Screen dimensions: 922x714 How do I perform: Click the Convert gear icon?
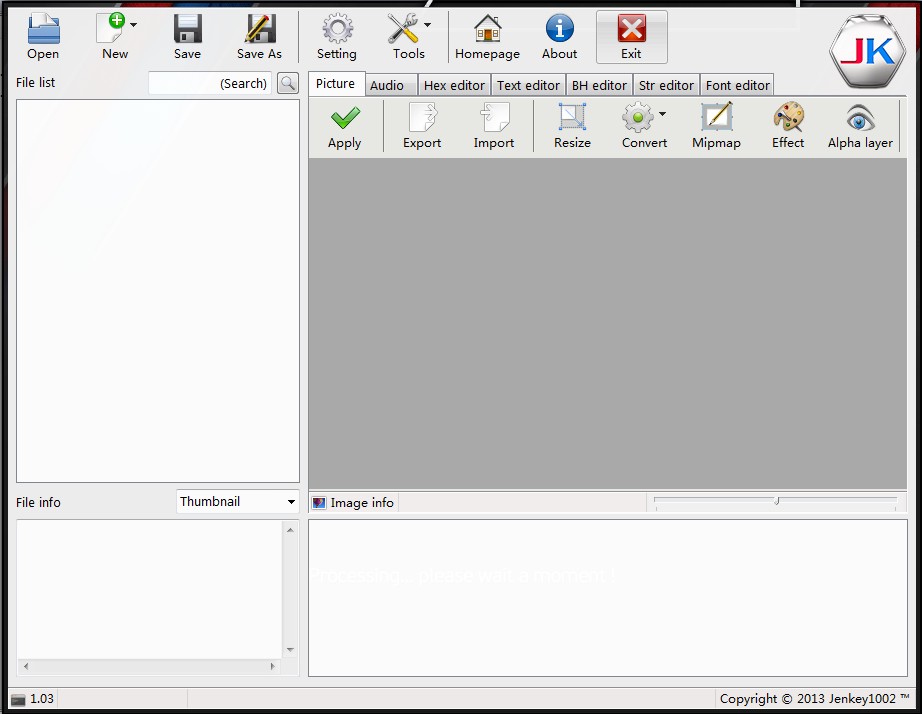[638, 117]
